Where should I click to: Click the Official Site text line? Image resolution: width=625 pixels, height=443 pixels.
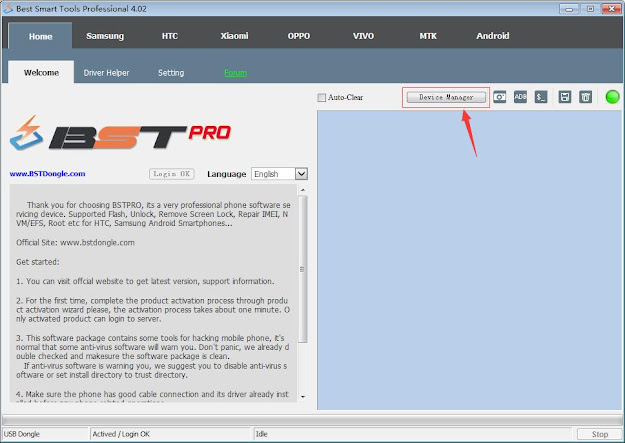pyautogui.click(x=75, y=242)
